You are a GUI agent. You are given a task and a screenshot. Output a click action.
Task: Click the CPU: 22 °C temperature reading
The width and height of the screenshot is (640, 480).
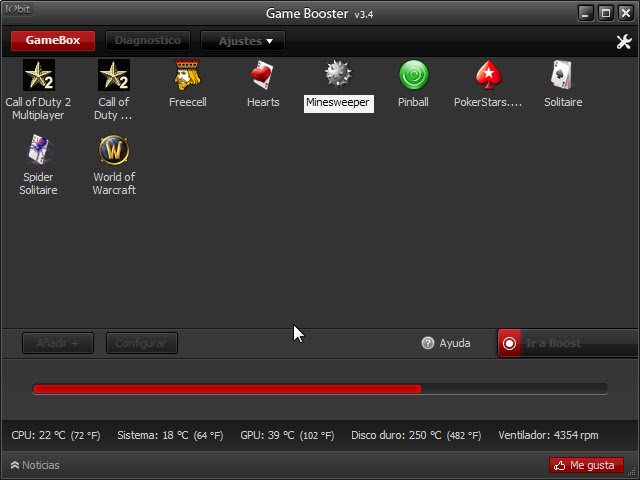point(56,436)
